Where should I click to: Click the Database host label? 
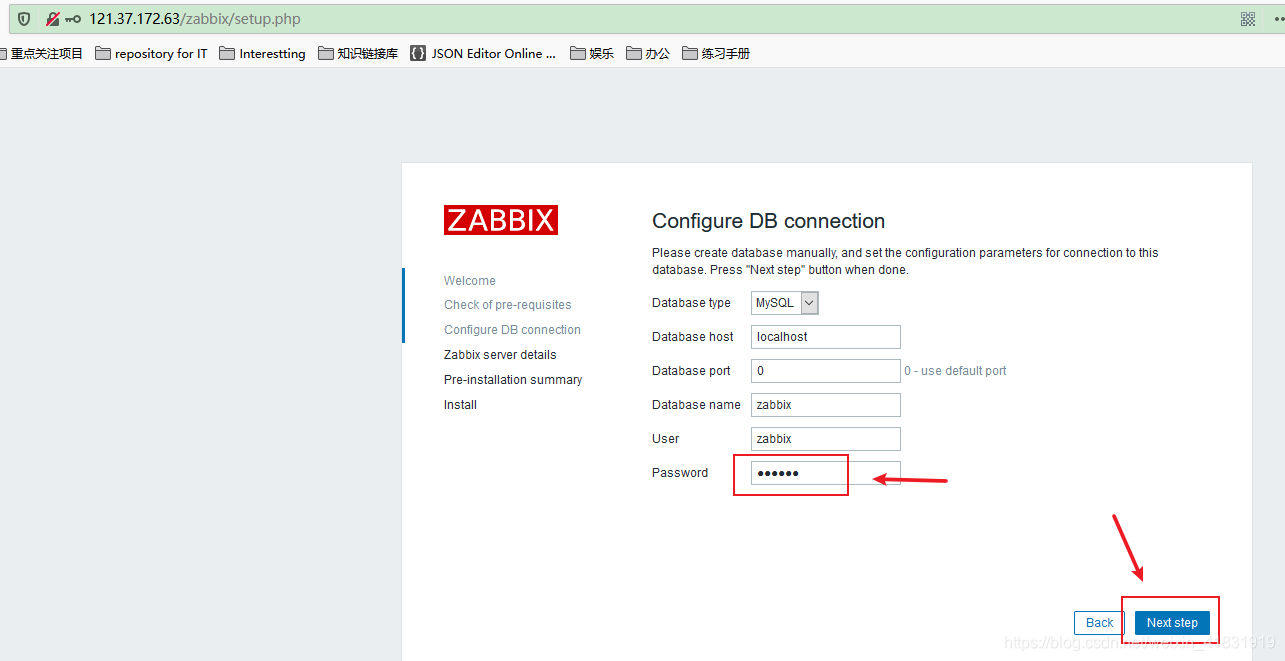[x=693, y=337]
